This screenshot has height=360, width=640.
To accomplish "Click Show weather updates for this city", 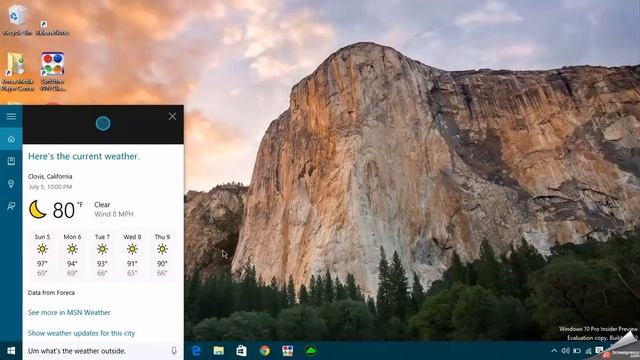I will [81, 333].
